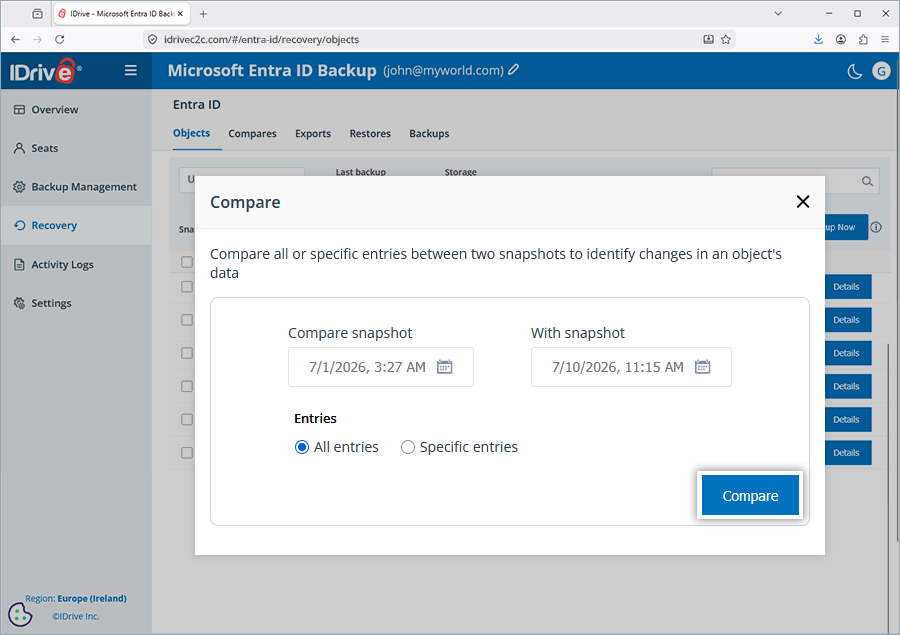Click the partially hidden Backup Now button

tap(847, 227)
